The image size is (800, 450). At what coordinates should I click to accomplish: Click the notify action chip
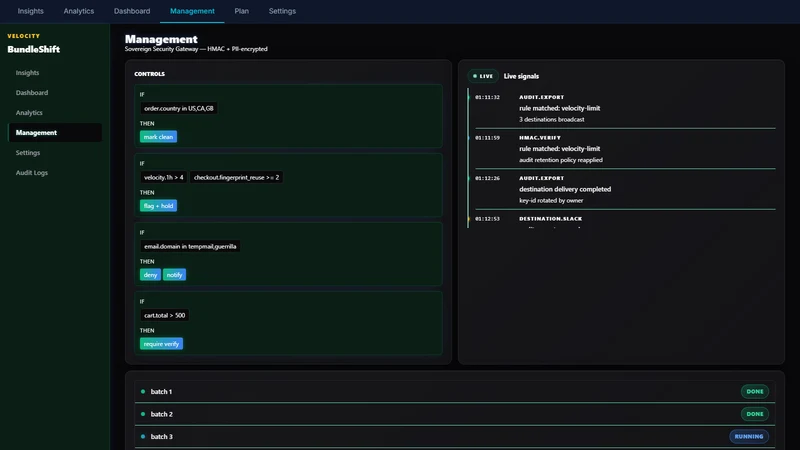pos(174,274)
